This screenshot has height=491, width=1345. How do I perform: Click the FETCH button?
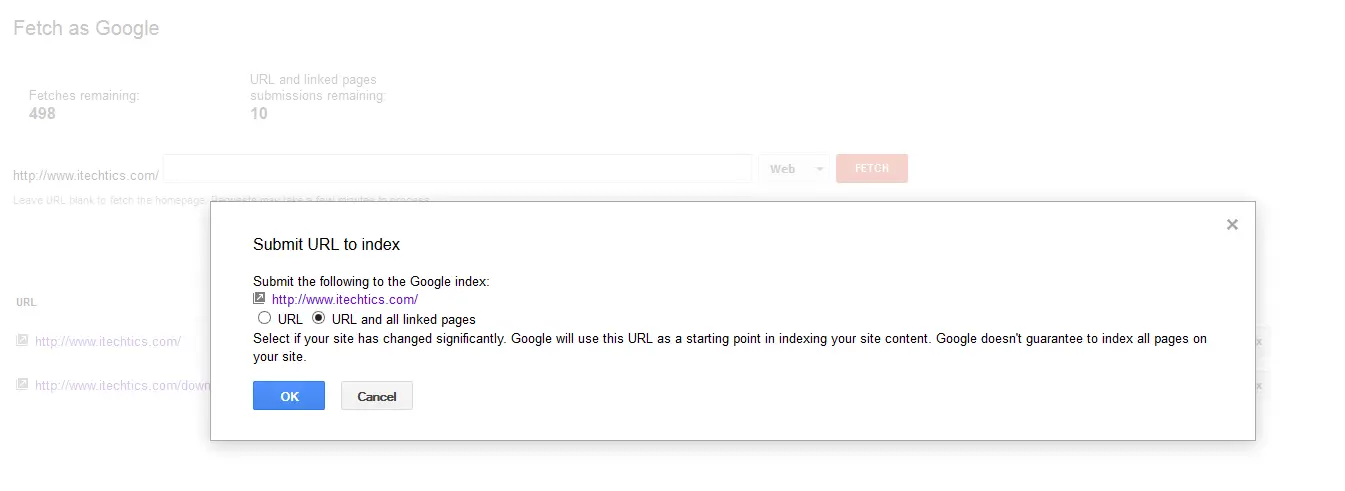pos(872,168)
